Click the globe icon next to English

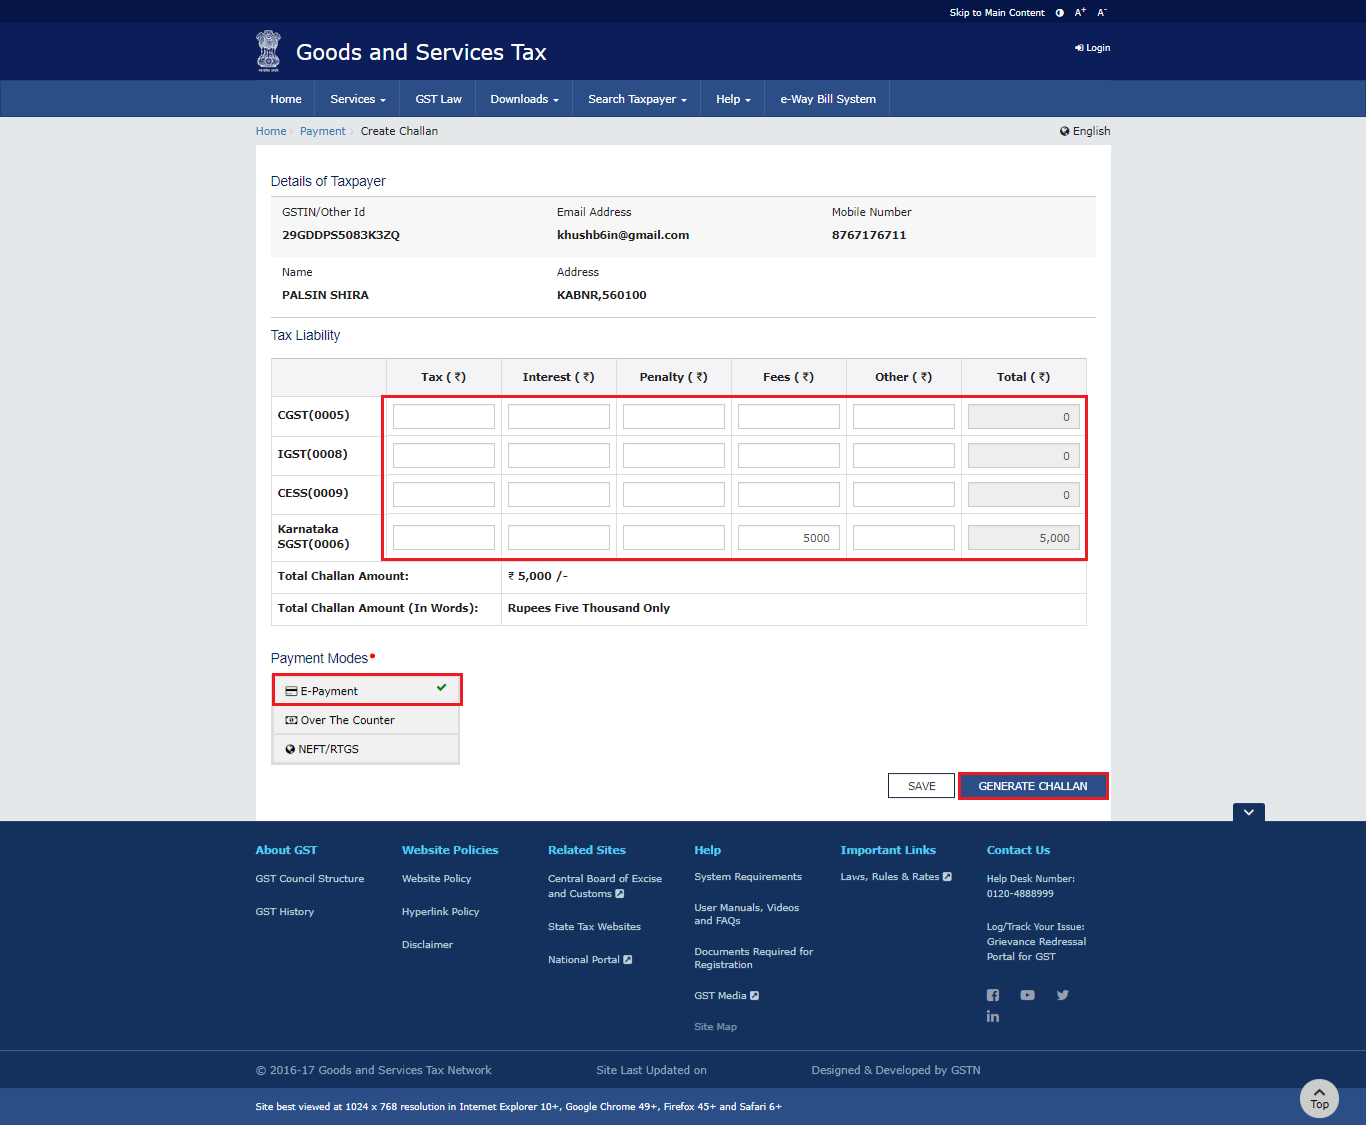(x=1064, y=130)
